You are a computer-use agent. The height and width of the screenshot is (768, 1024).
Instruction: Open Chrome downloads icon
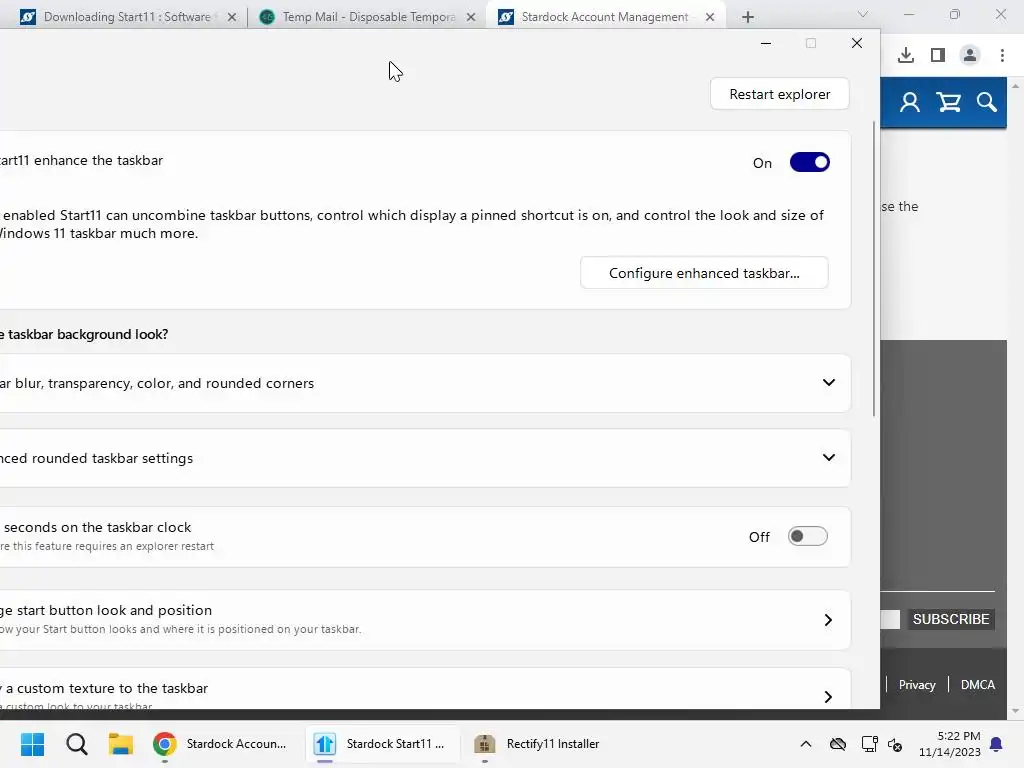(906, 56)
